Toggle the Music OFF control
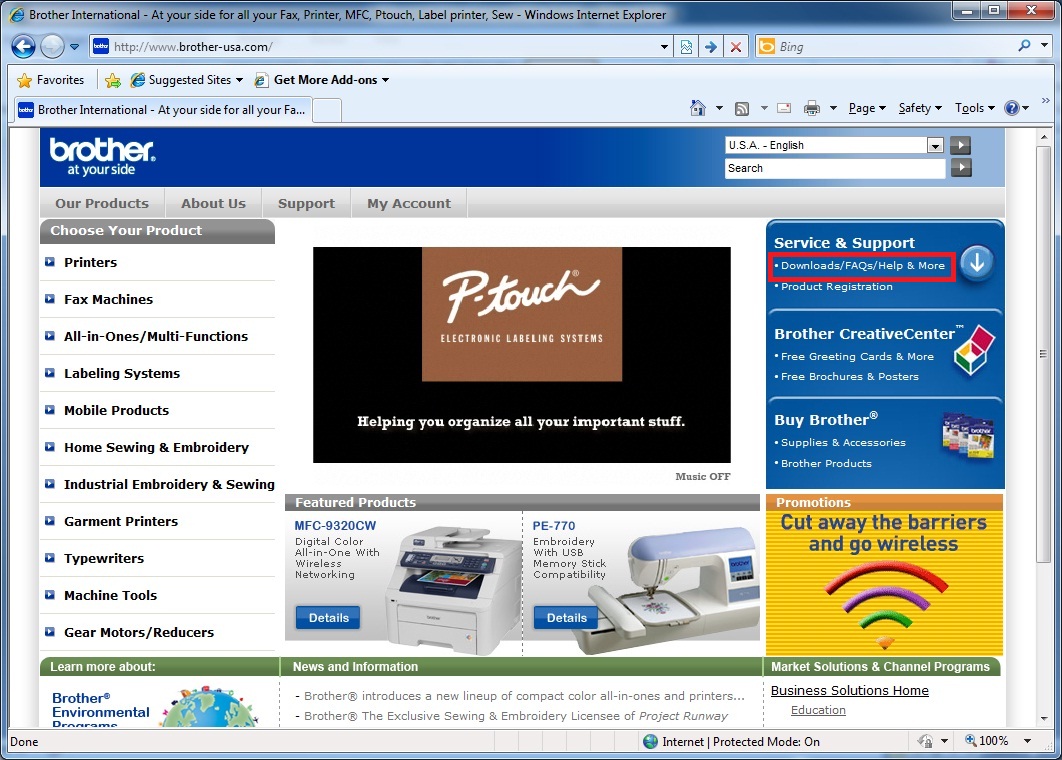The height and width of the screenshot is (760, 1062). coord(703,477)
